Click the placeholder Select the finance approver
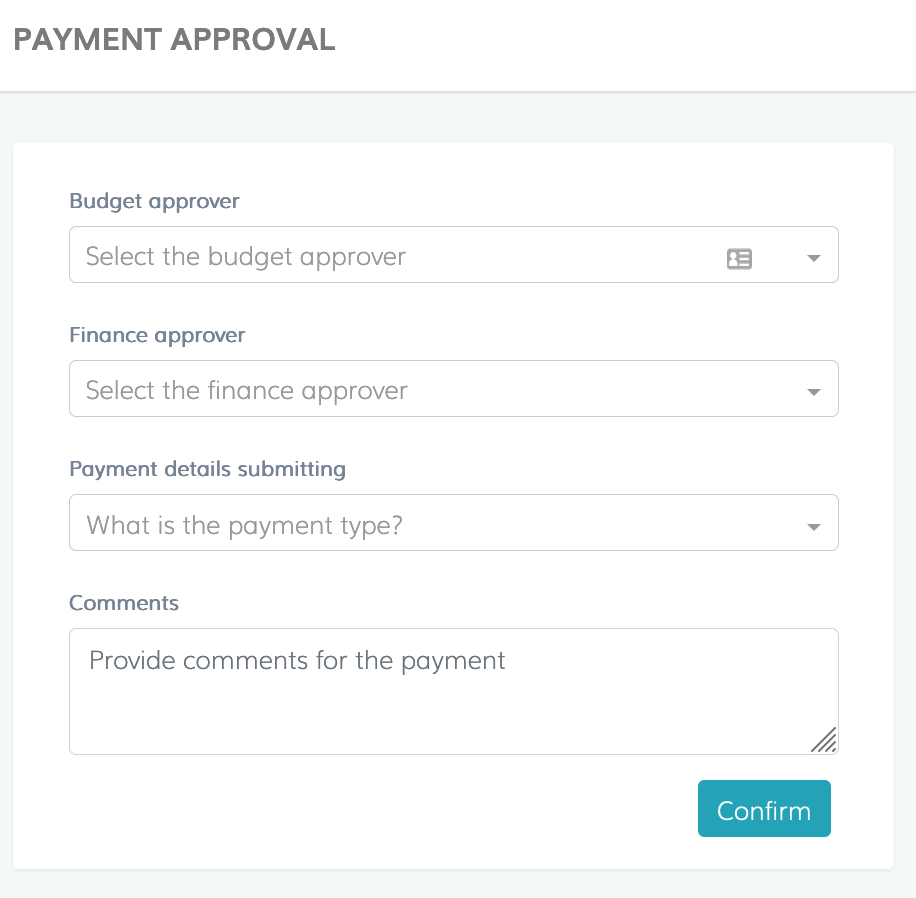The image size is (916, 898). coord(247,390)
